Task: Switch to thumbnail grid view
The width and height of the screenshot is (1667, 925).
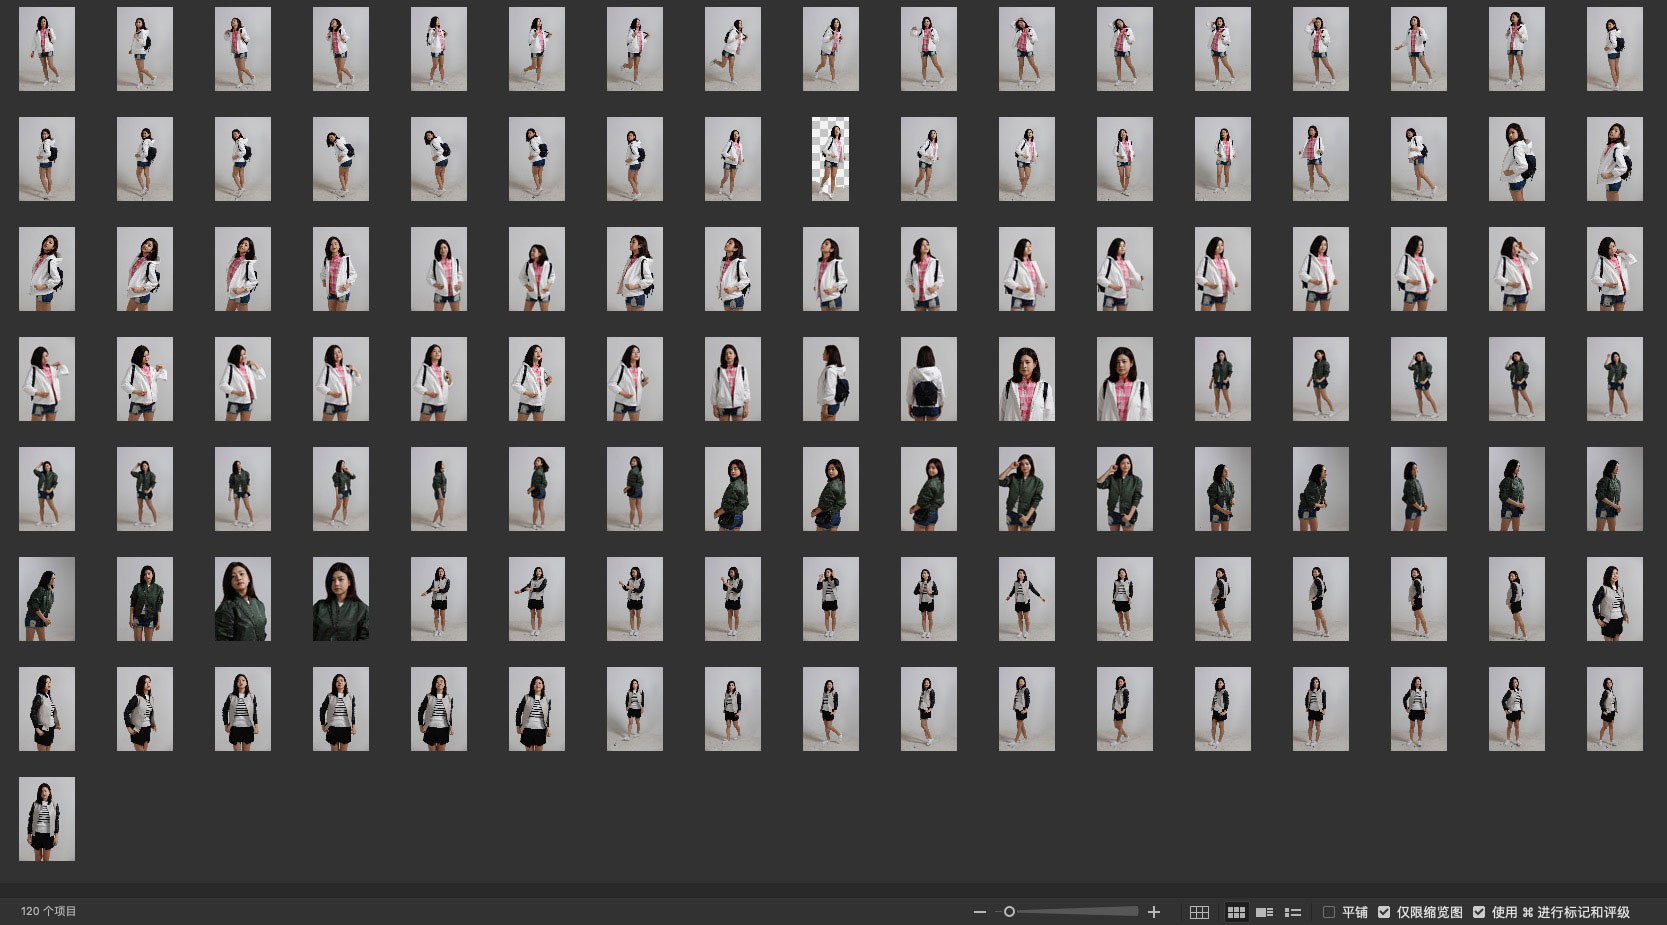Action: tap(1236, 912)
